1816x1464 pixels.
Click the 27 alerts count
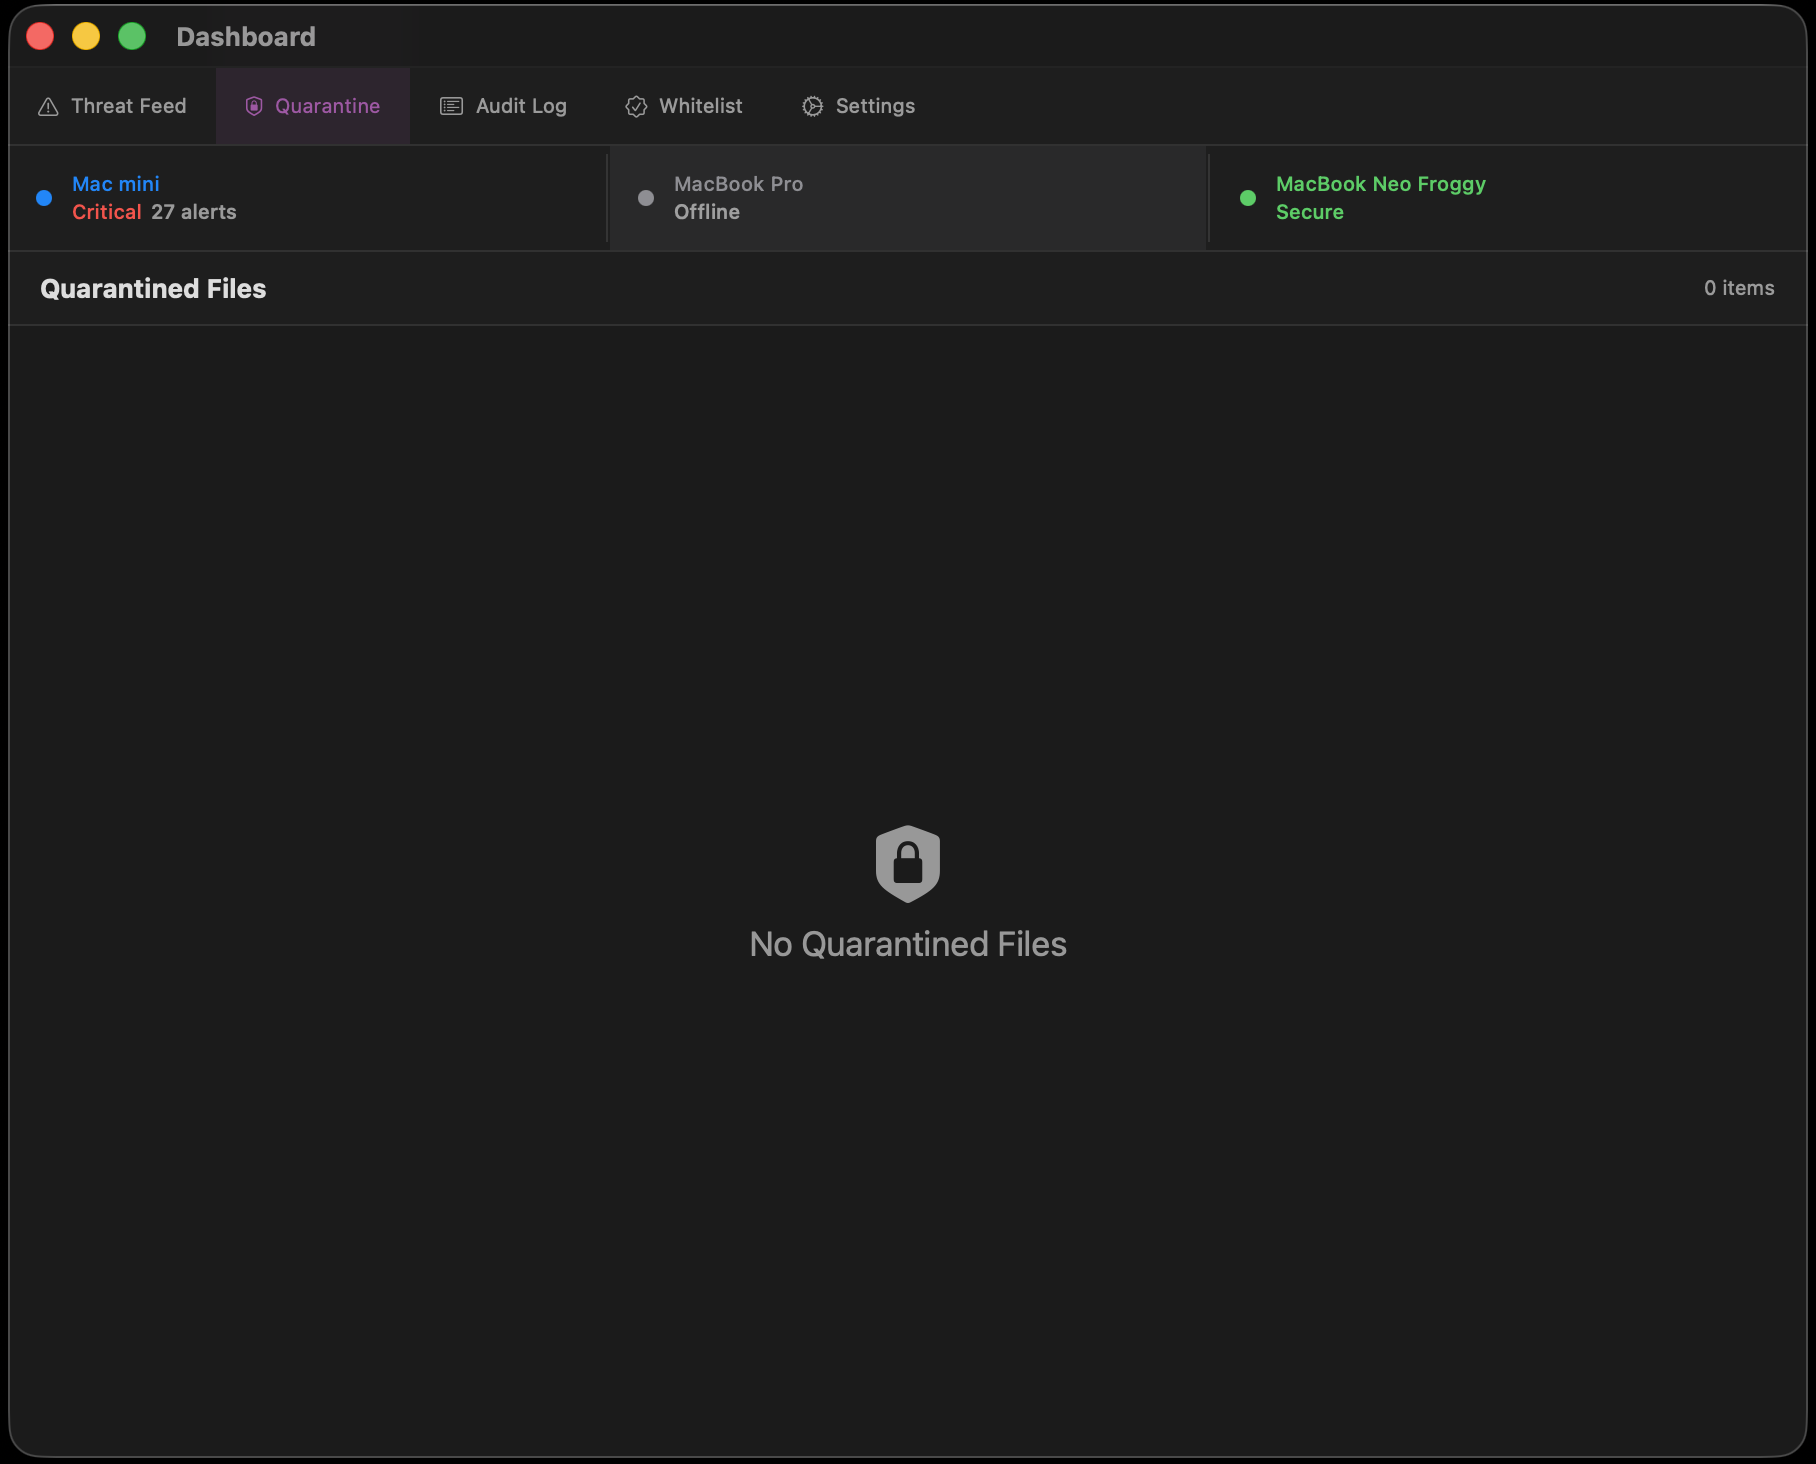tap(194, 212)
